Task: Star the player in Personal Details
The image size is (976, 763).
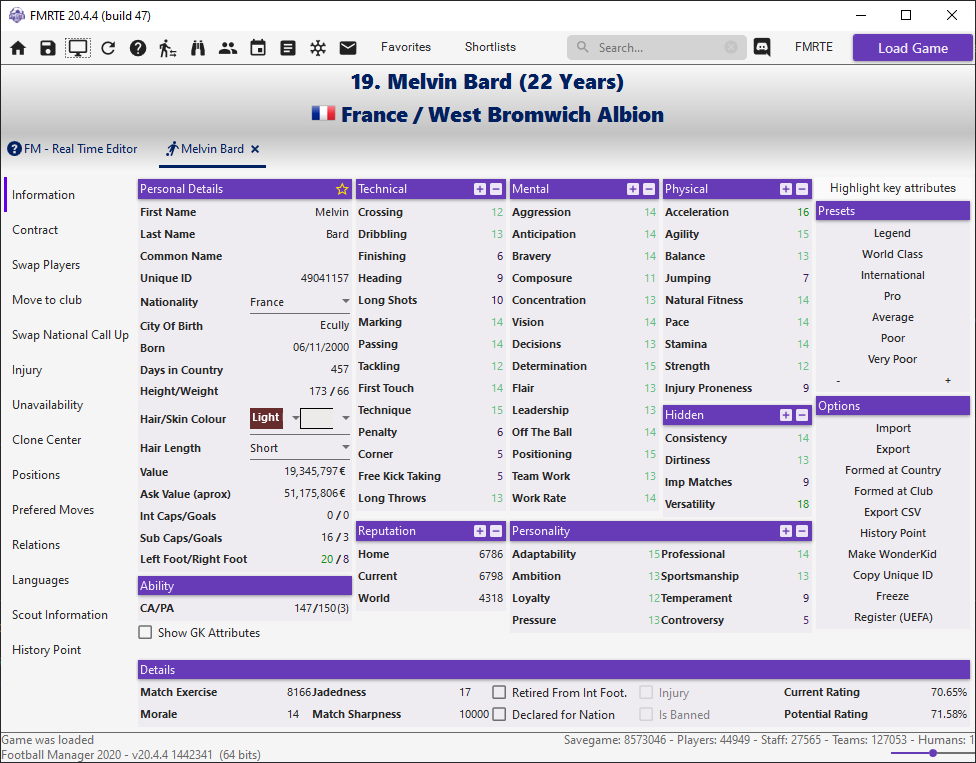Action: (x=342, y=189)
